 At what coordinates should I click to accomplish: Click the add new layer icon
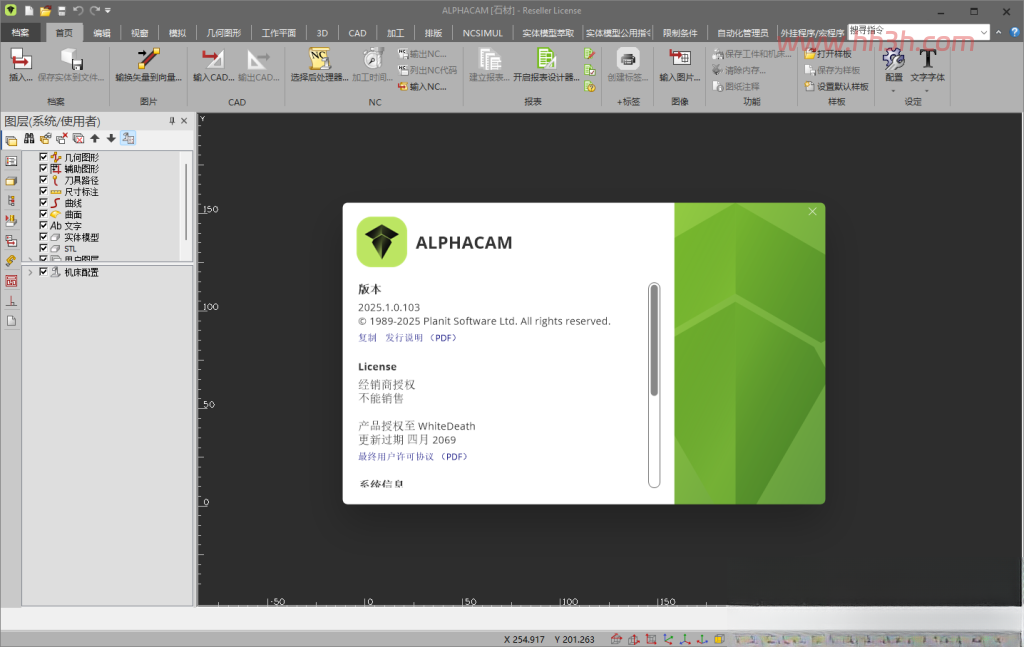pos(45,138)
